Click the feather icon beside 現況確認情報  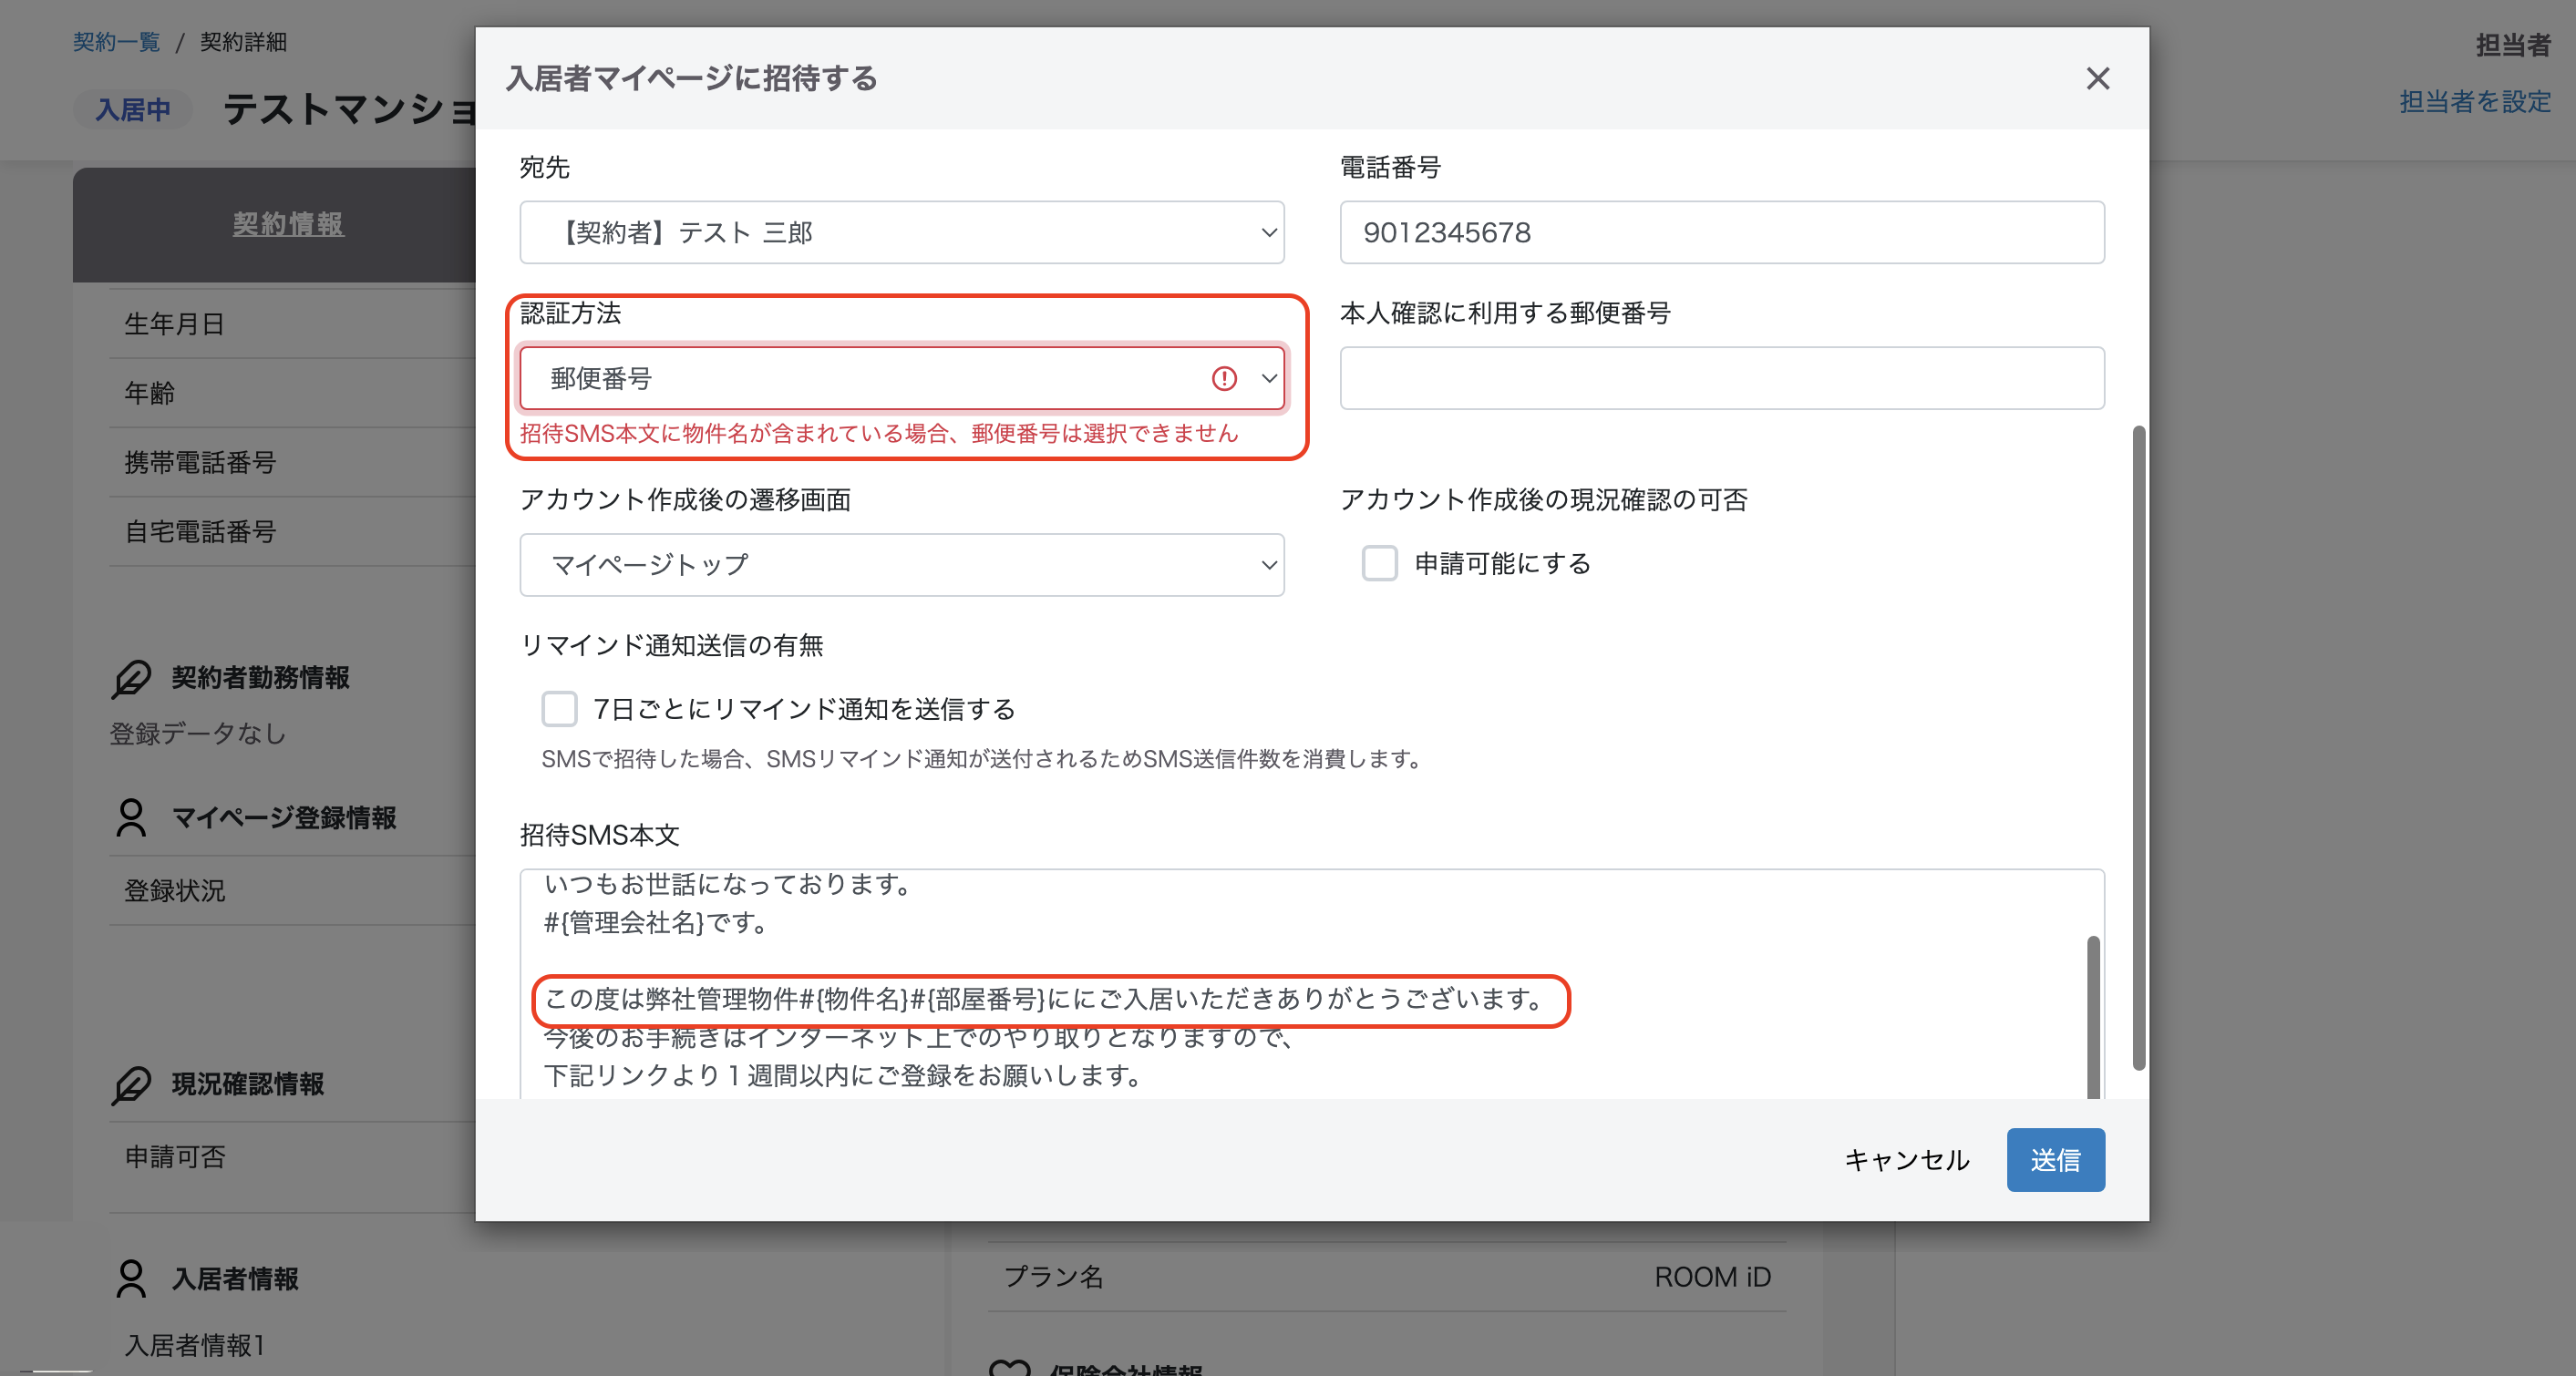pos(131,1084)
